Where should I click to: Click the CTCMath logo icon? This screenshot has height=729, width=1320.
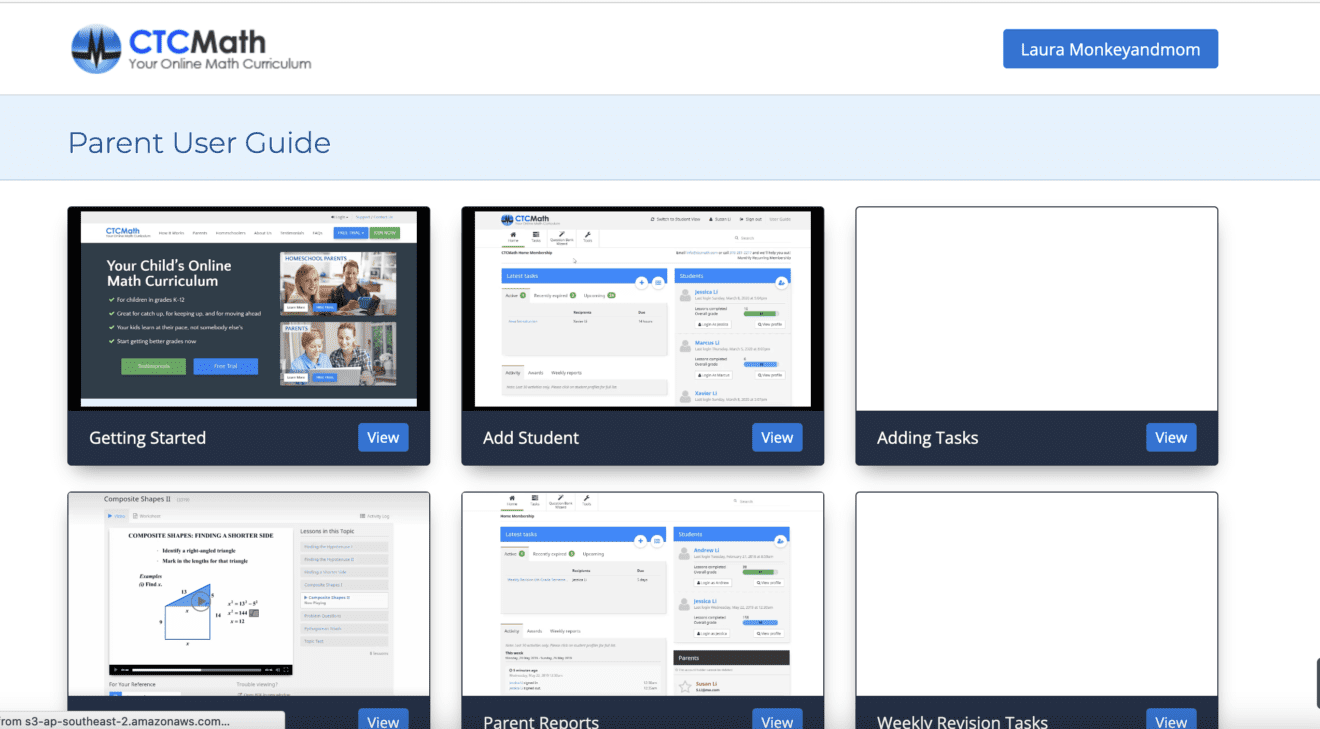pyautogui.click(x=96, y=49)
